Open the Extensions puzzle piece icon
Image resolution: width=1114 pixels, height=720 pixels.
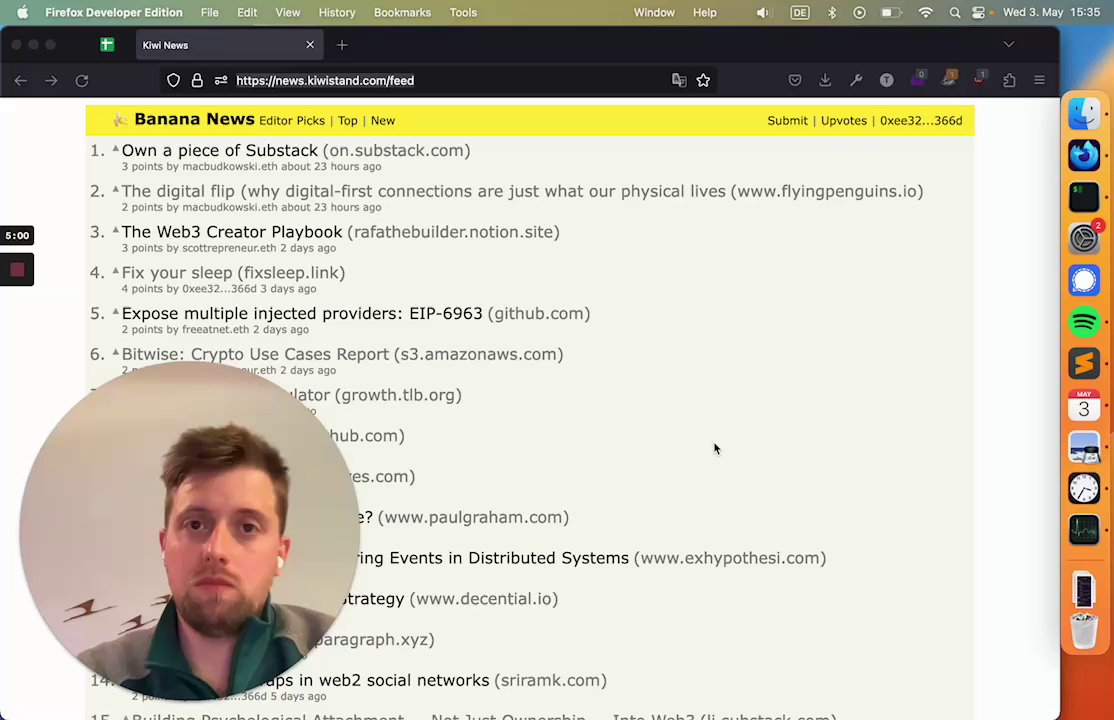coord(1009,80)
